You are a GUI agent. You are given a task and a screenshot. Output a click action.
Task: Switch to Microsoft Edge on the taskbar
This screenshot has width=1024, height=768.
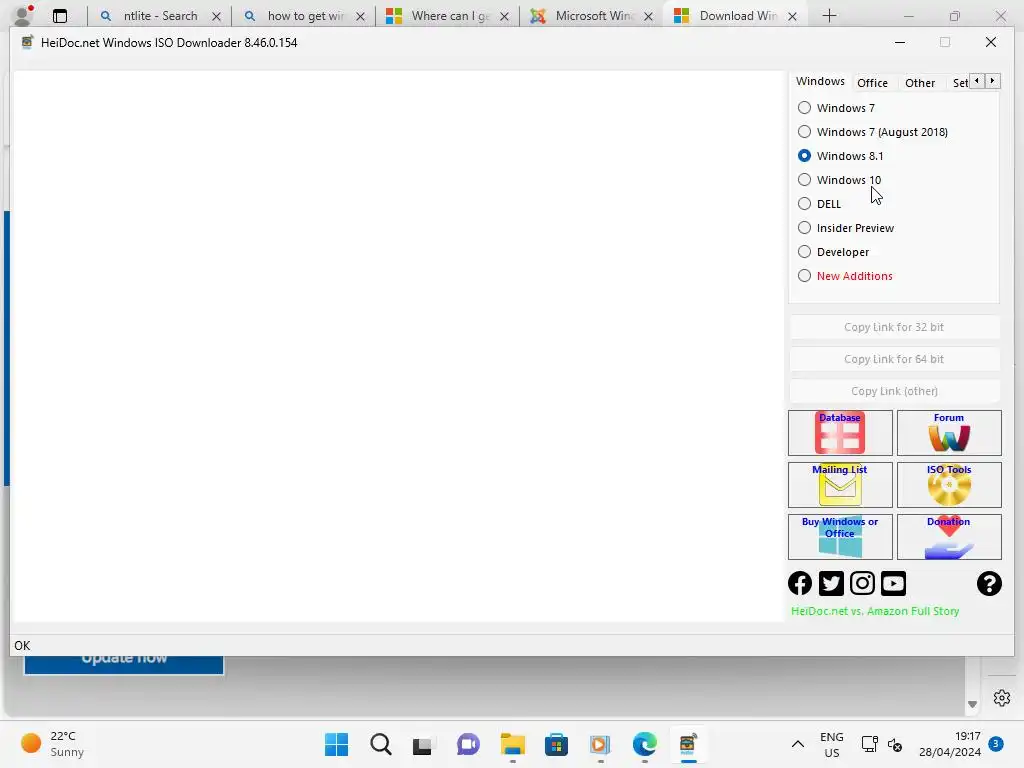click(x=645, y=744)
